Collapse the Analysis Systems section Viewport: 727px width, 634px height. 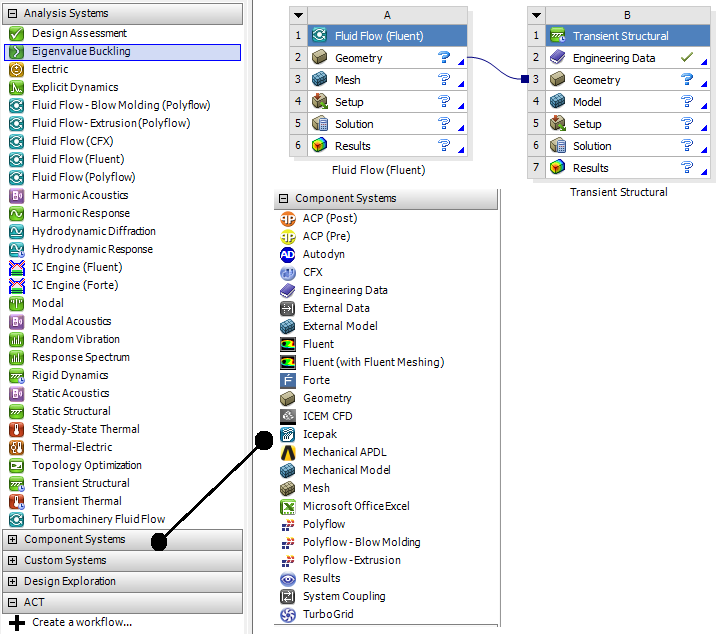click(x=12, y=14)
